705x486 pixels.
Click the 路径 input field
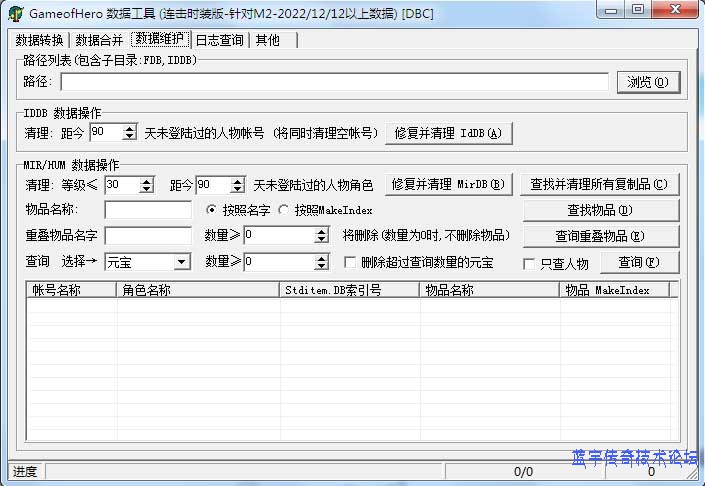(335, 82)
